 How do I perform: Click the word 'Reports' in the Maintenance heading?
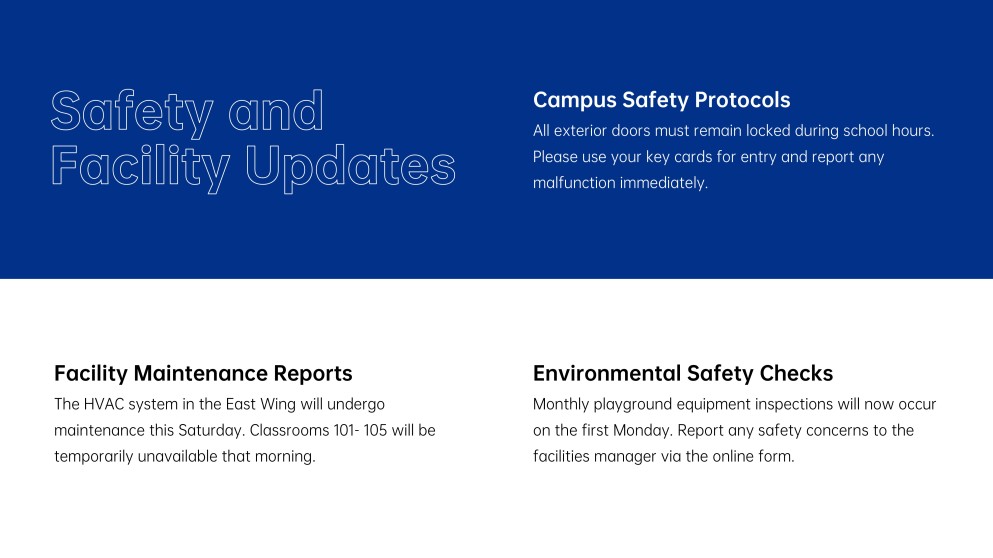(312, 374)
